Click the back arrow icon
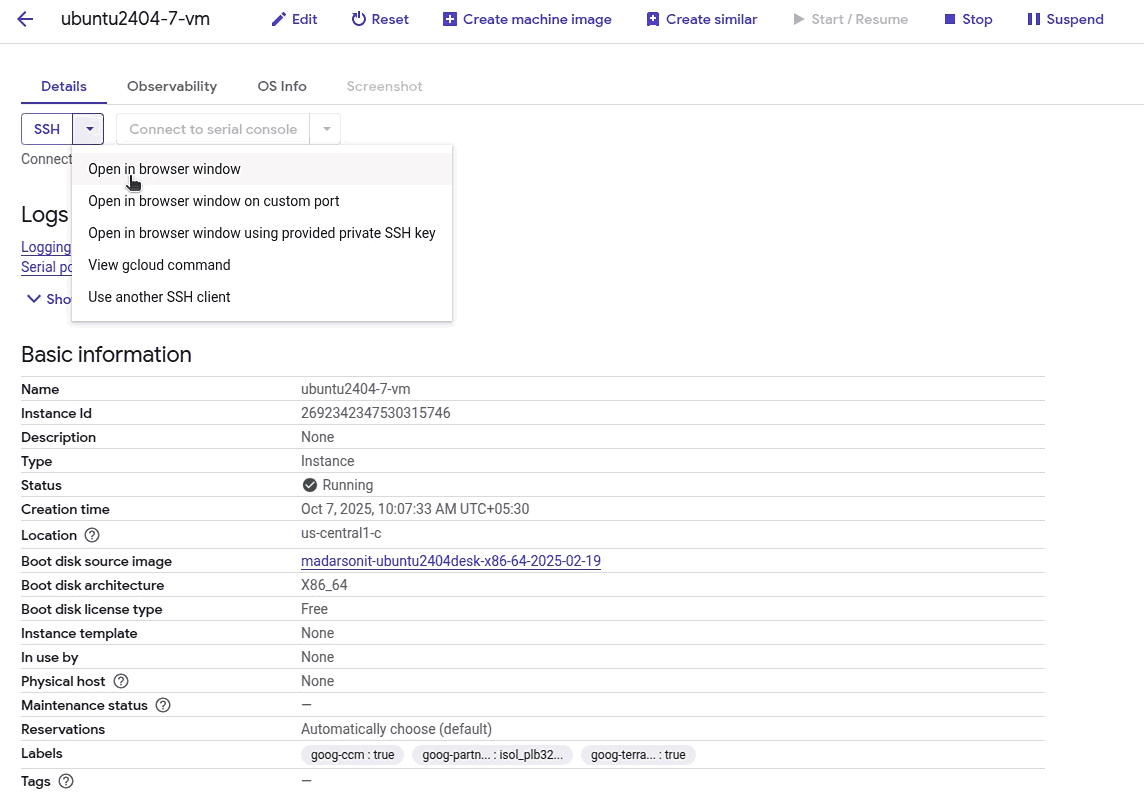This screenshot has height=805, width=1144. click(x=25, y=19)
